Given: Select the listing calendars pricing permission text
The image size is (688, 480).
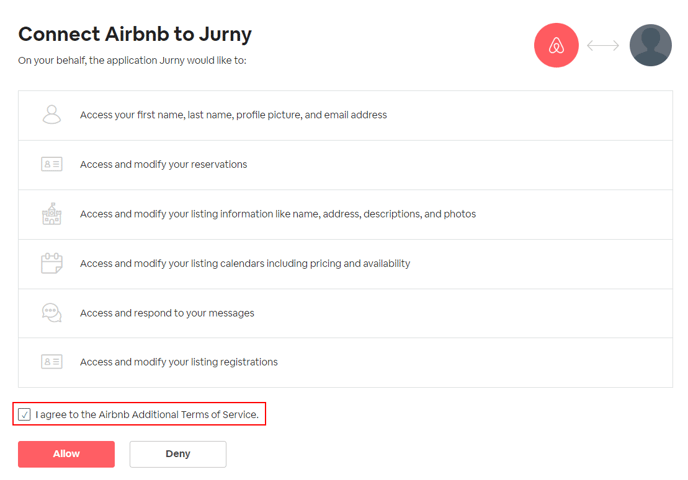Looking at the screenshot, I should coord(245,263).
